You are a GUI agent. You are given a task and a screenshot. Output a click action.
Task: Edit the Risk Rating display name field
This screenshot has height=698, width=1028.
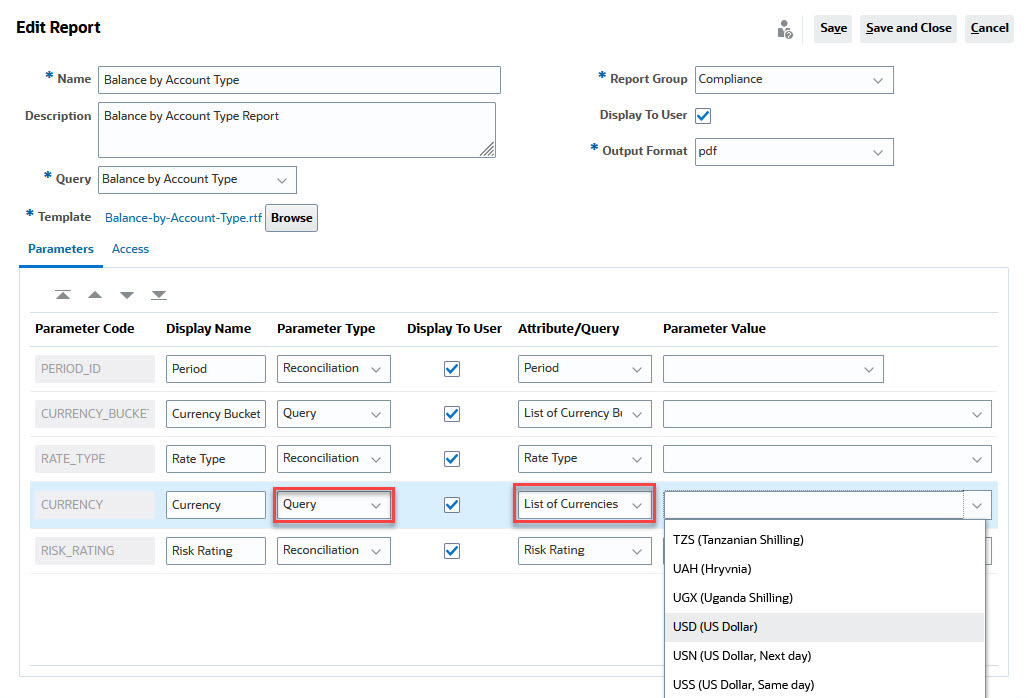point(216,551)
